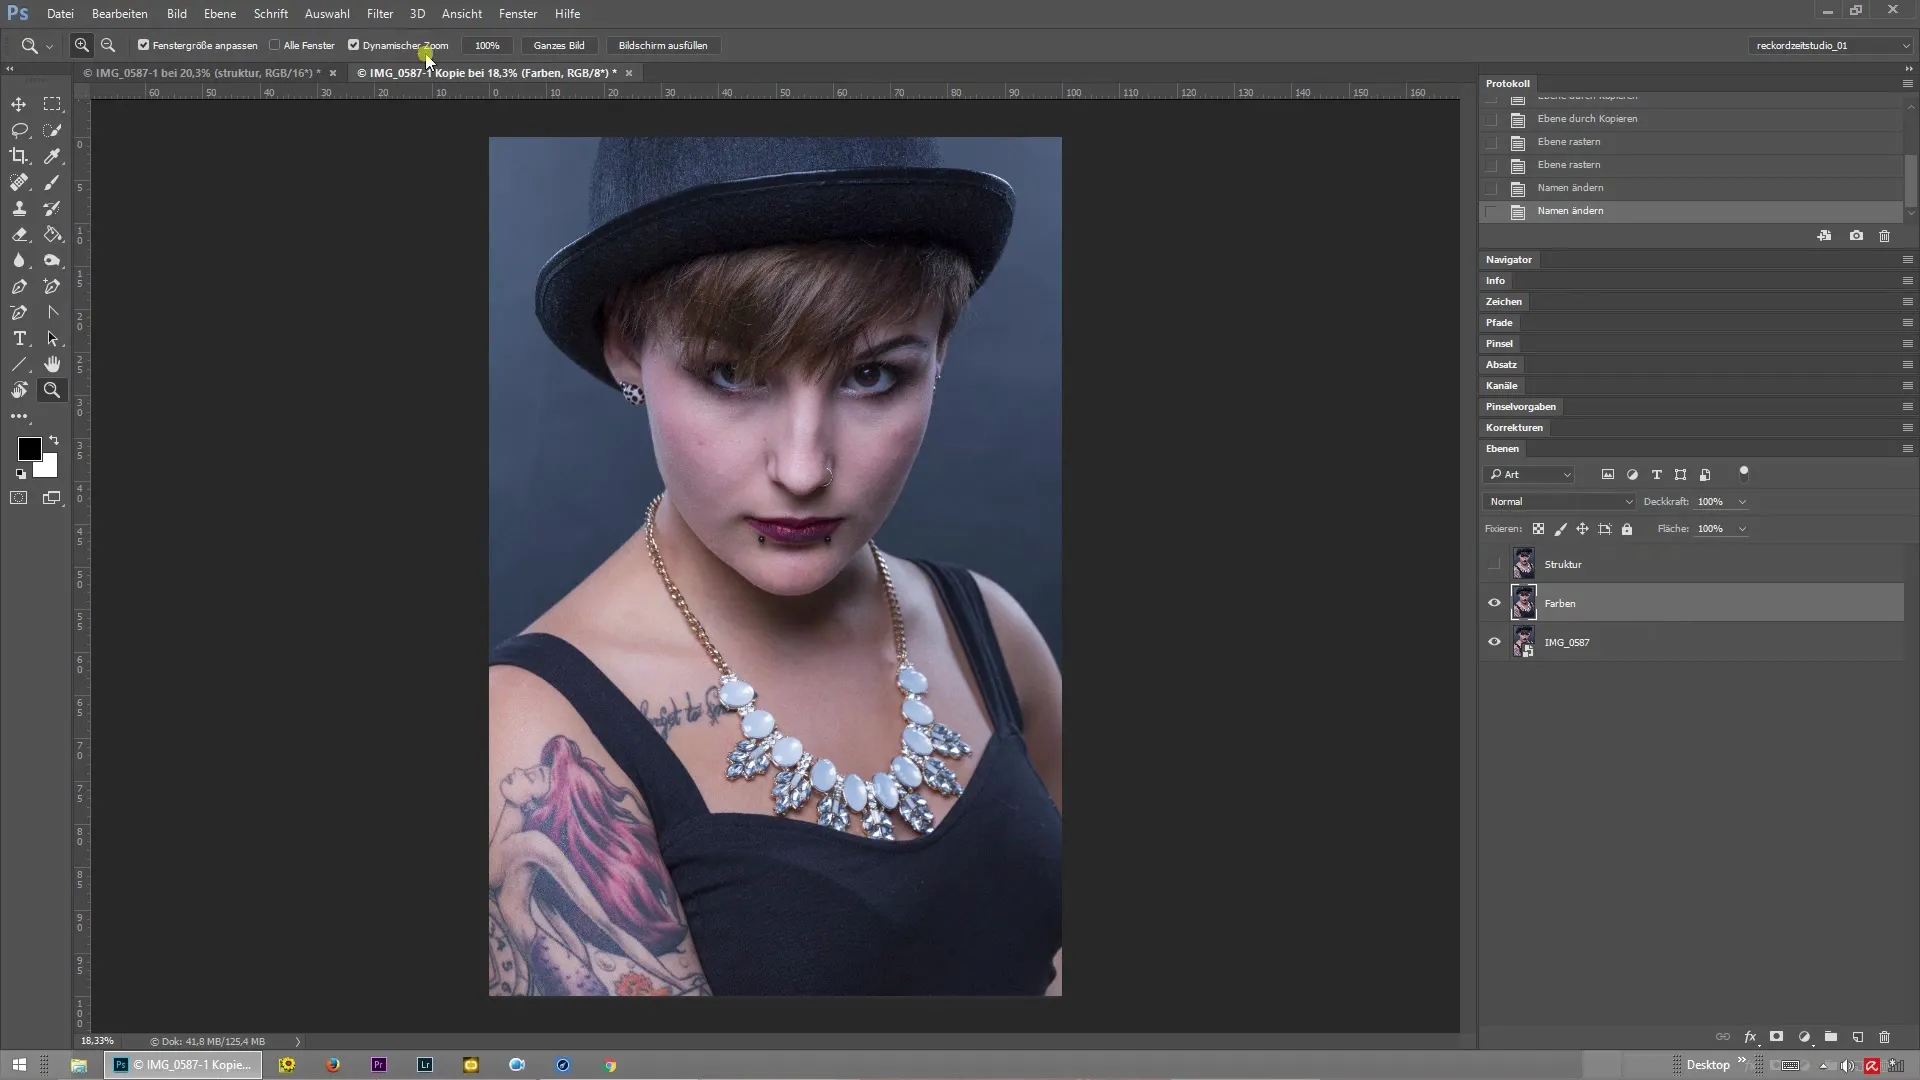Lock all layer attributes
This screenshot has width=1920, height=1080.
click(1627, 529)
